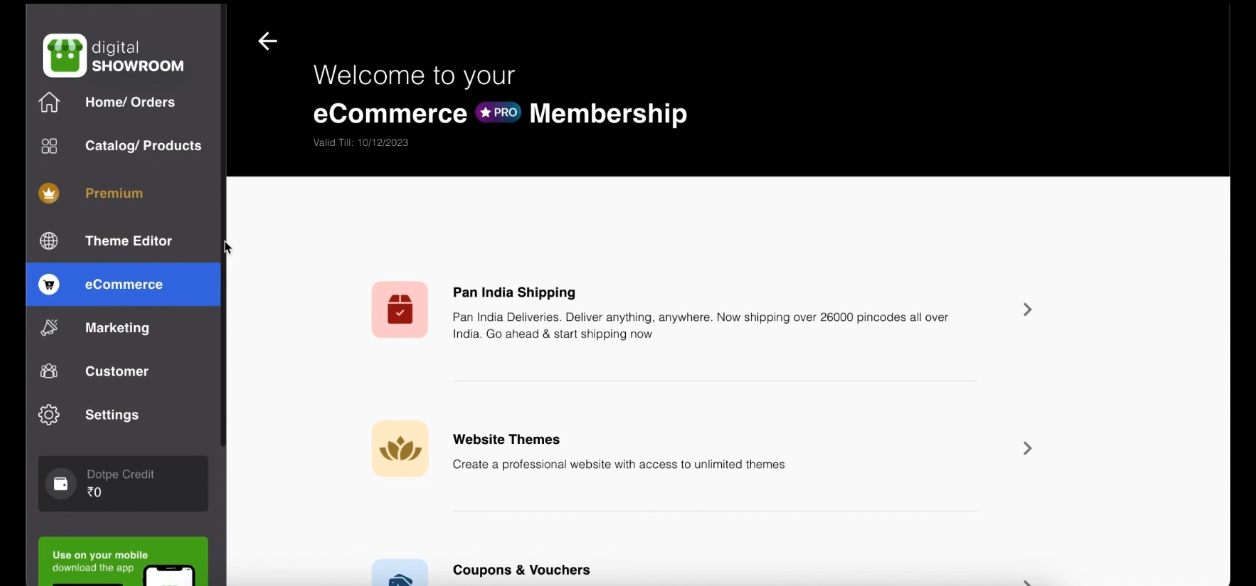
Task: Click the Settings gear icon
Action: [49, 415]
